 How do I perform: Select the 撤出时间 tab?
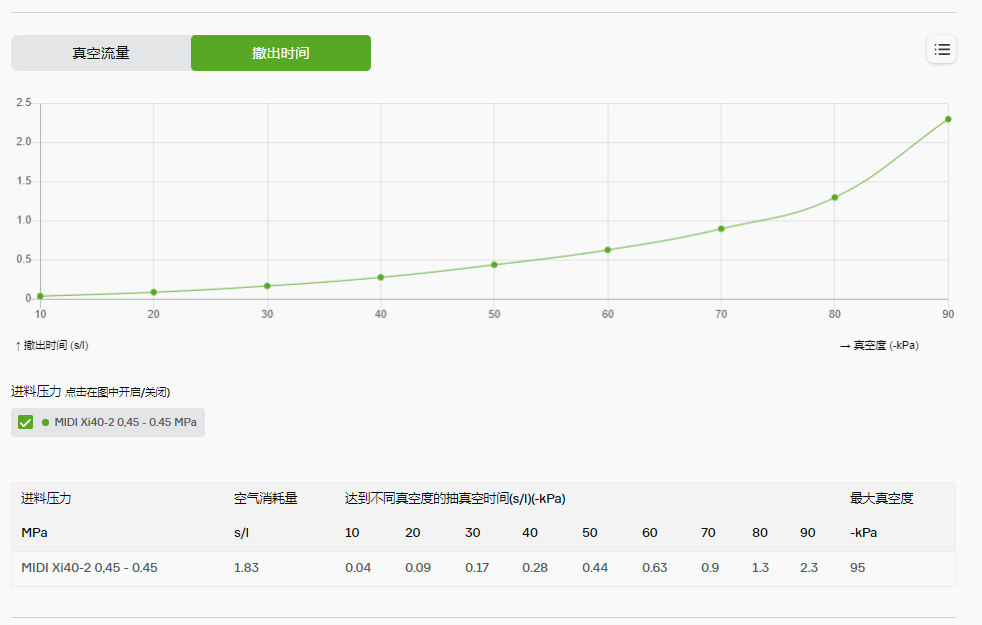click(x=280, y=52)
